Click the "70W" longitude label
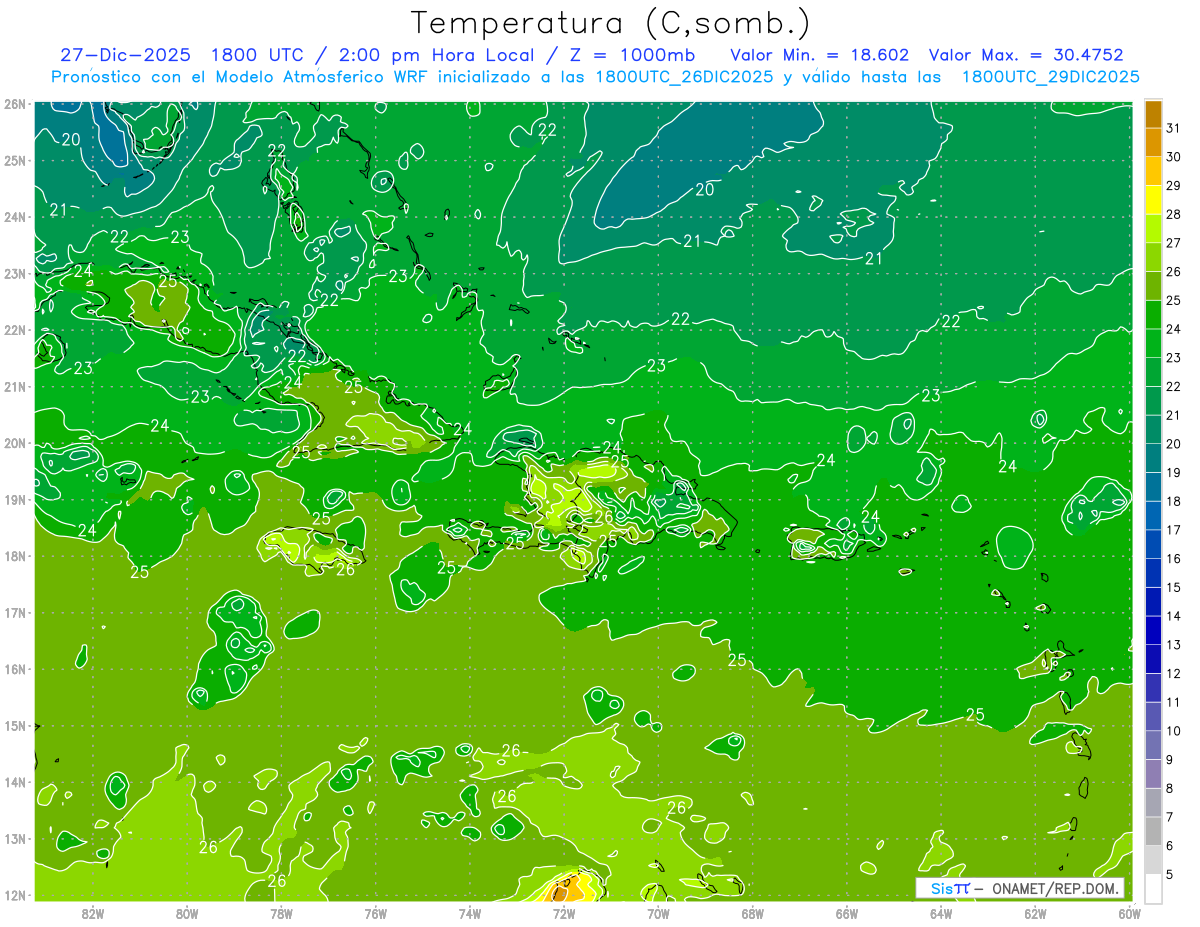 click(x=658, y=913)
